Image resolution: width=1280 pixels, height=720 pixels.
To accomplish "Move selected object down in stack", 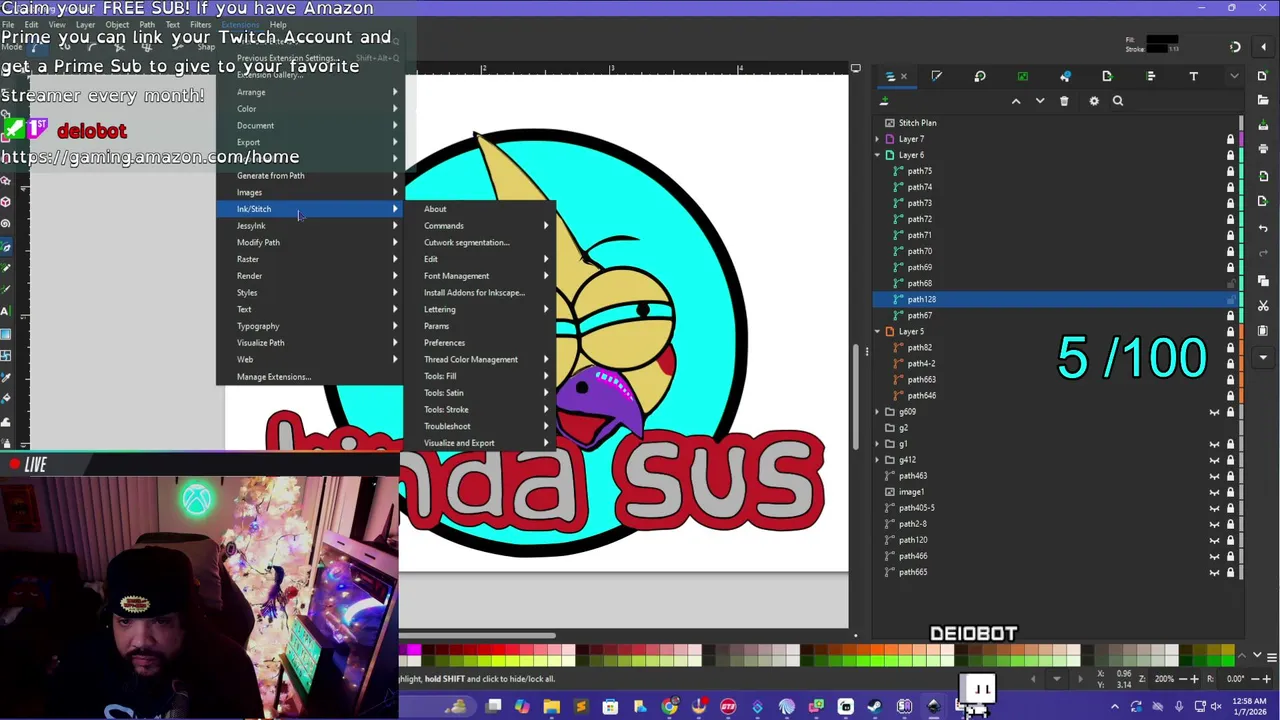I will click(1040, 101).
